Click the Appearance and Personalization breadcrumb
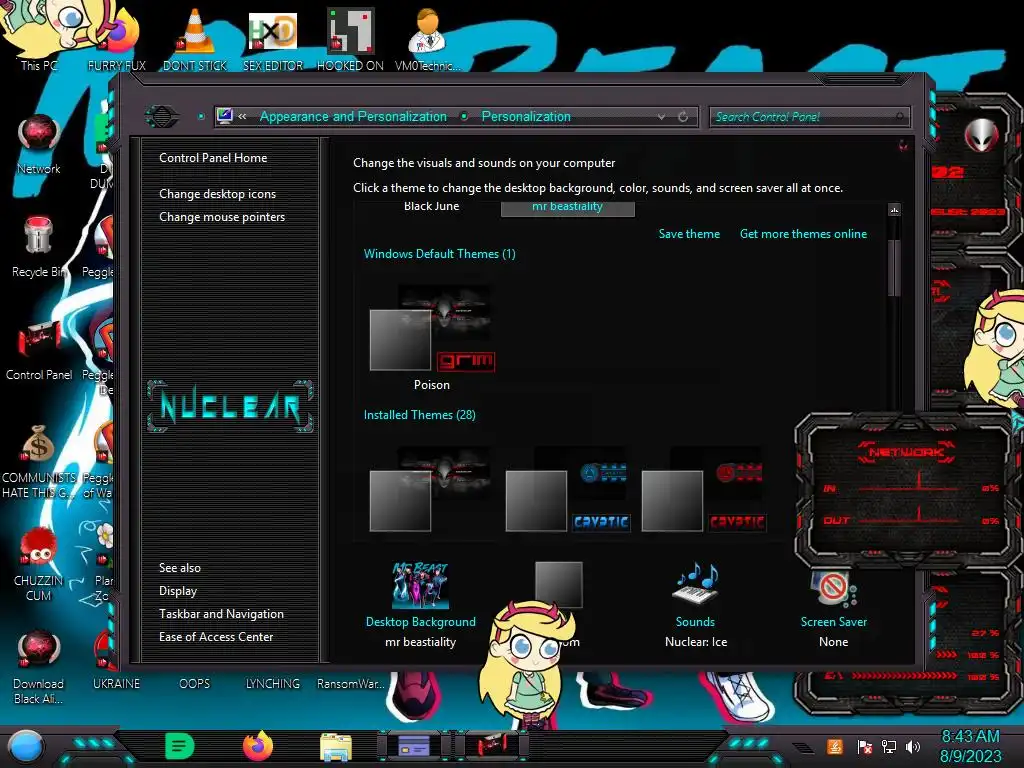The image size is (1024, 768). tap(353, 117)
